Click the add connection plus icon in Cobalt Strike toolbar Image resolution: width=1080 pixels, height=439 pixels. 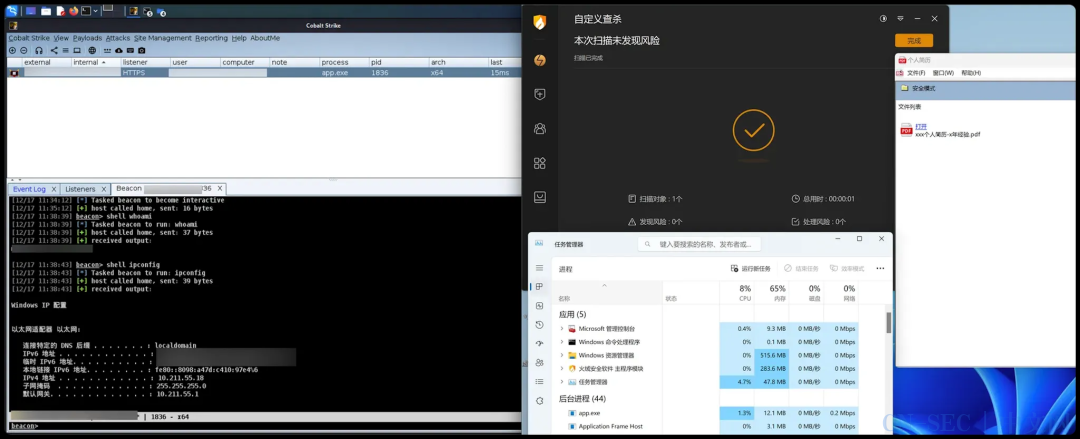click(12, 50)
